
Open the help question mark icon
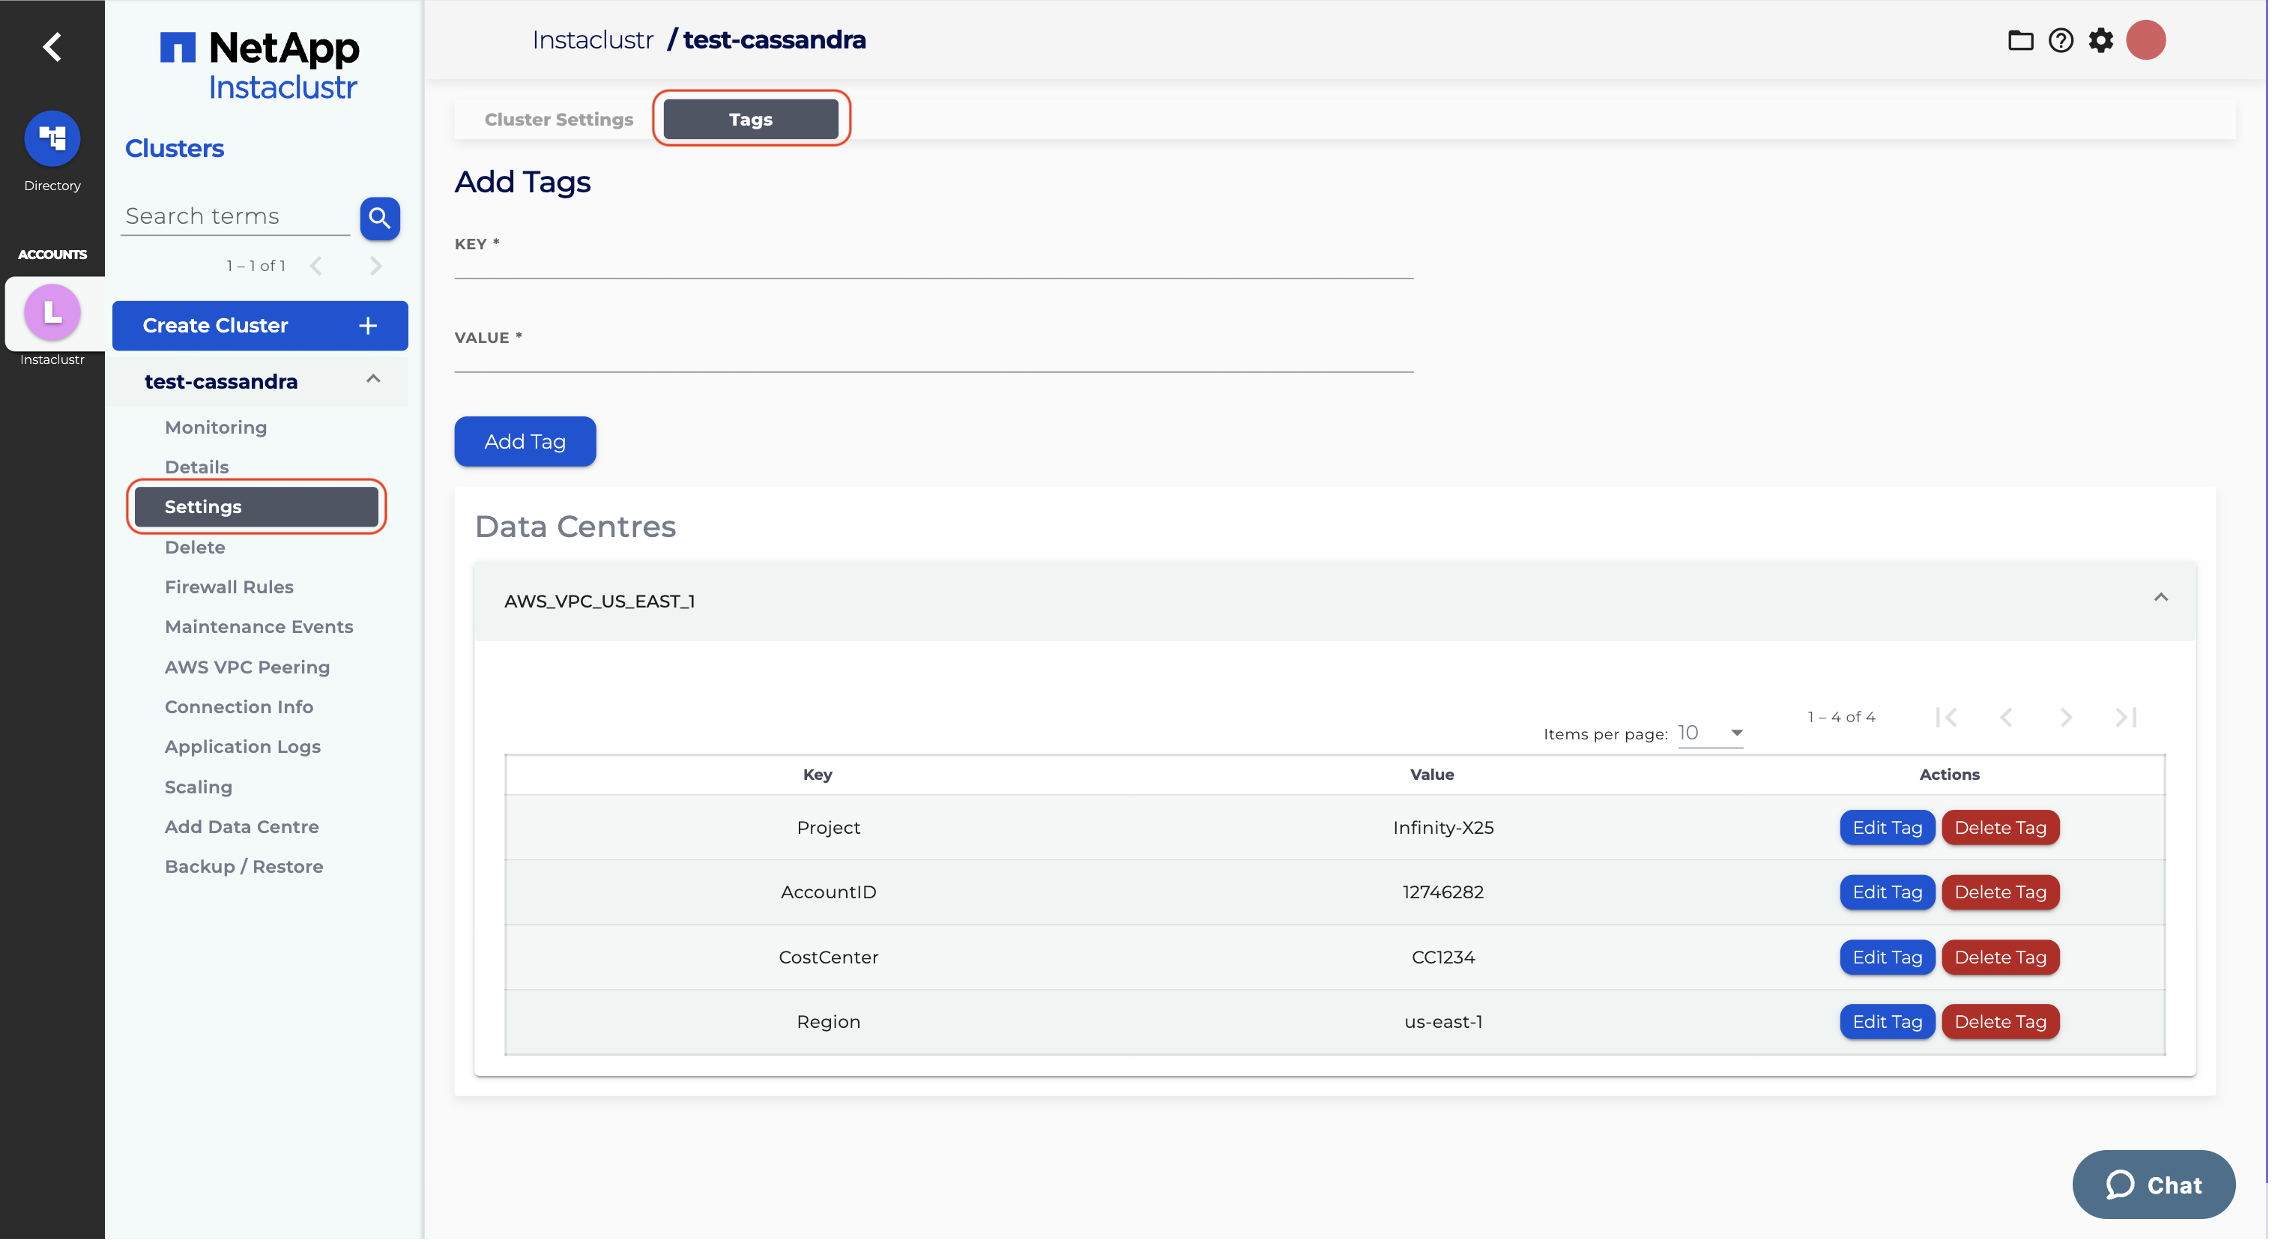pyautogui.click(x=2060, y=41)
